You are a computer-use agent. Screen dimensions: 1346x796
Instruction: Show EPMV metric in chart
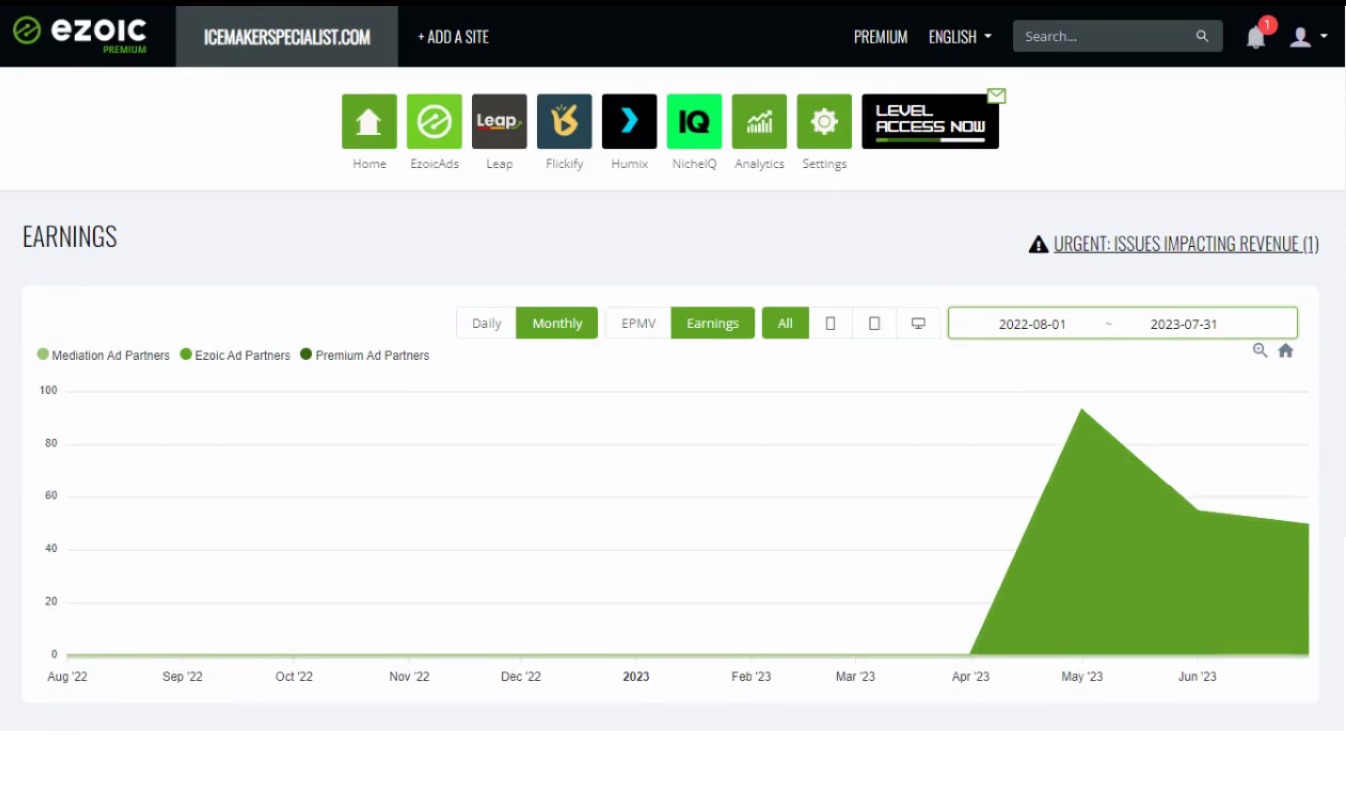(638, 323)
